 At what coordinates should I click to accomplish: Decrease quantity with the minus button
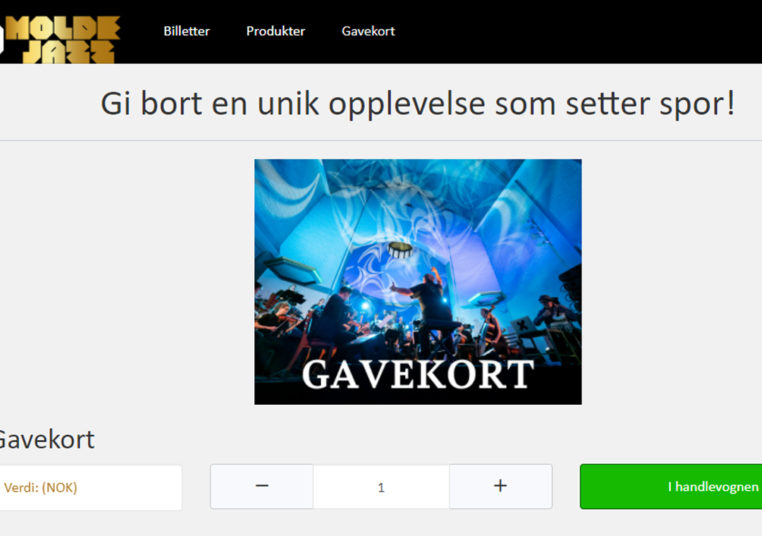click(x=262, y=486)
